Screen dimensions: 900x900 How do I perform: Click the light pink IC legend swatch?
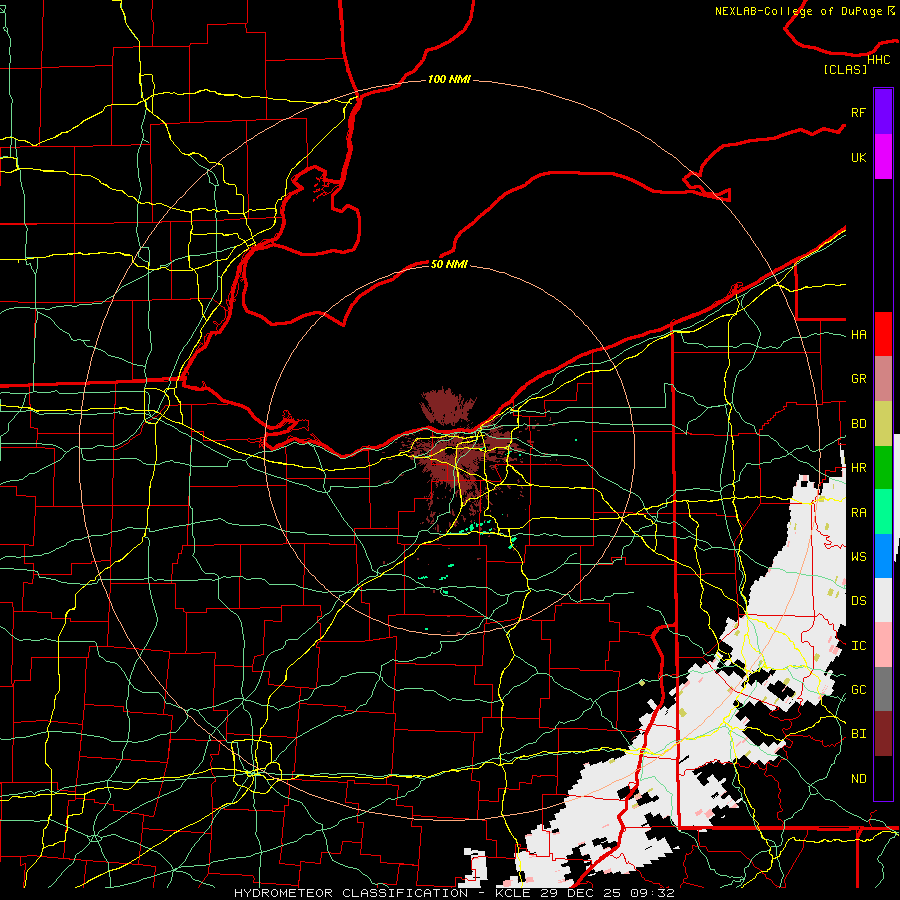tap(883, 645)
